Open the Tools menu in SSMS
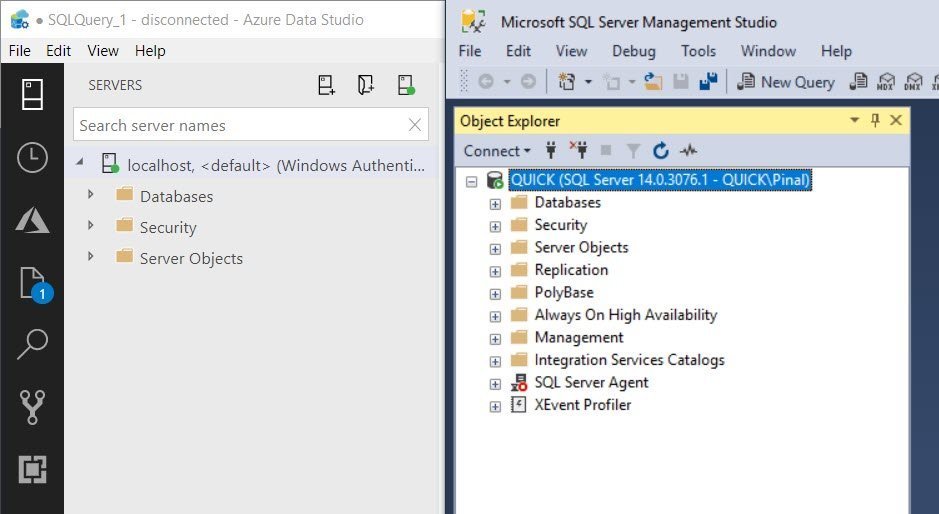 (698, 51)
